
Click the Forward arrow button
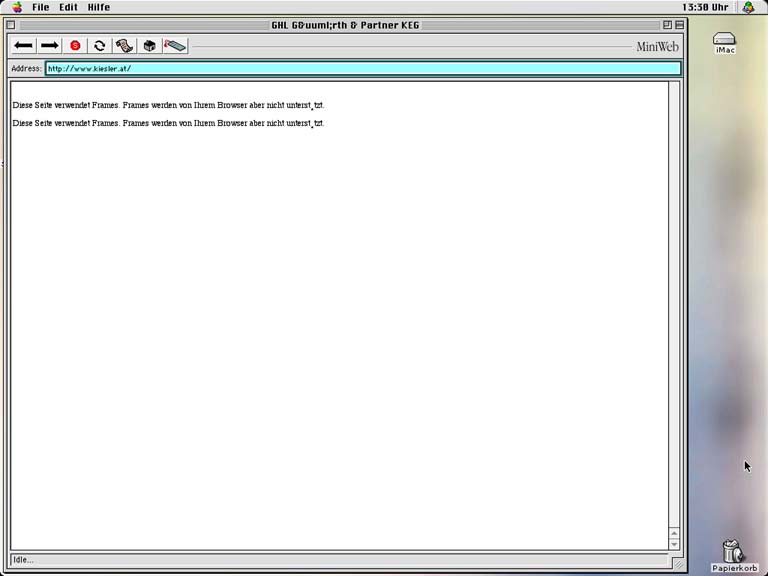50,46
